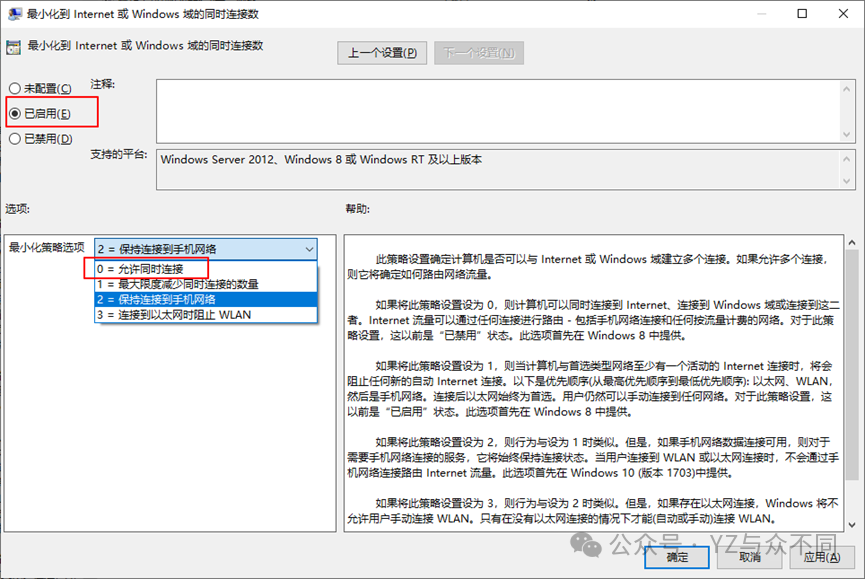Image resolution: width=865 pixels, height=579 pixels.
Task: Maximize the policy settings window
Action: (x=802, y=15)
